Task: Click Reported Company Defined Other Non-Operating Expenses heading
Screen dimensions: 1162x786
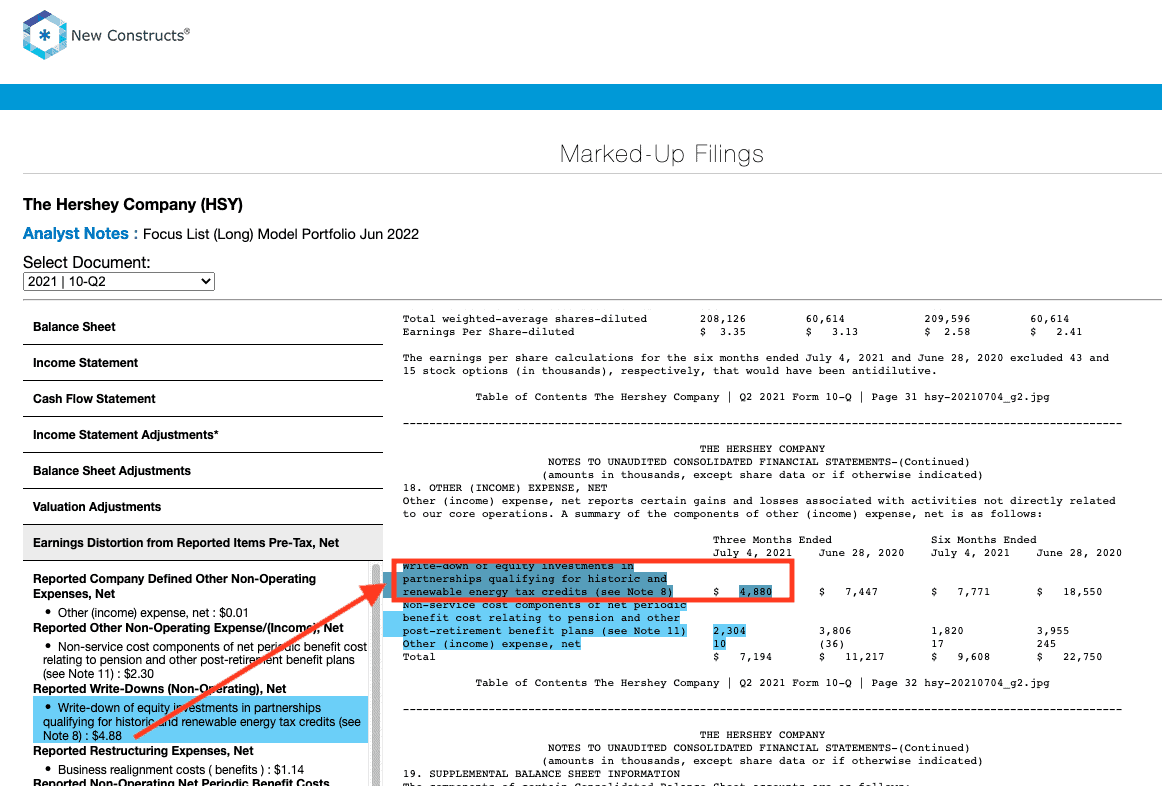Action: (x=174, y=586)
